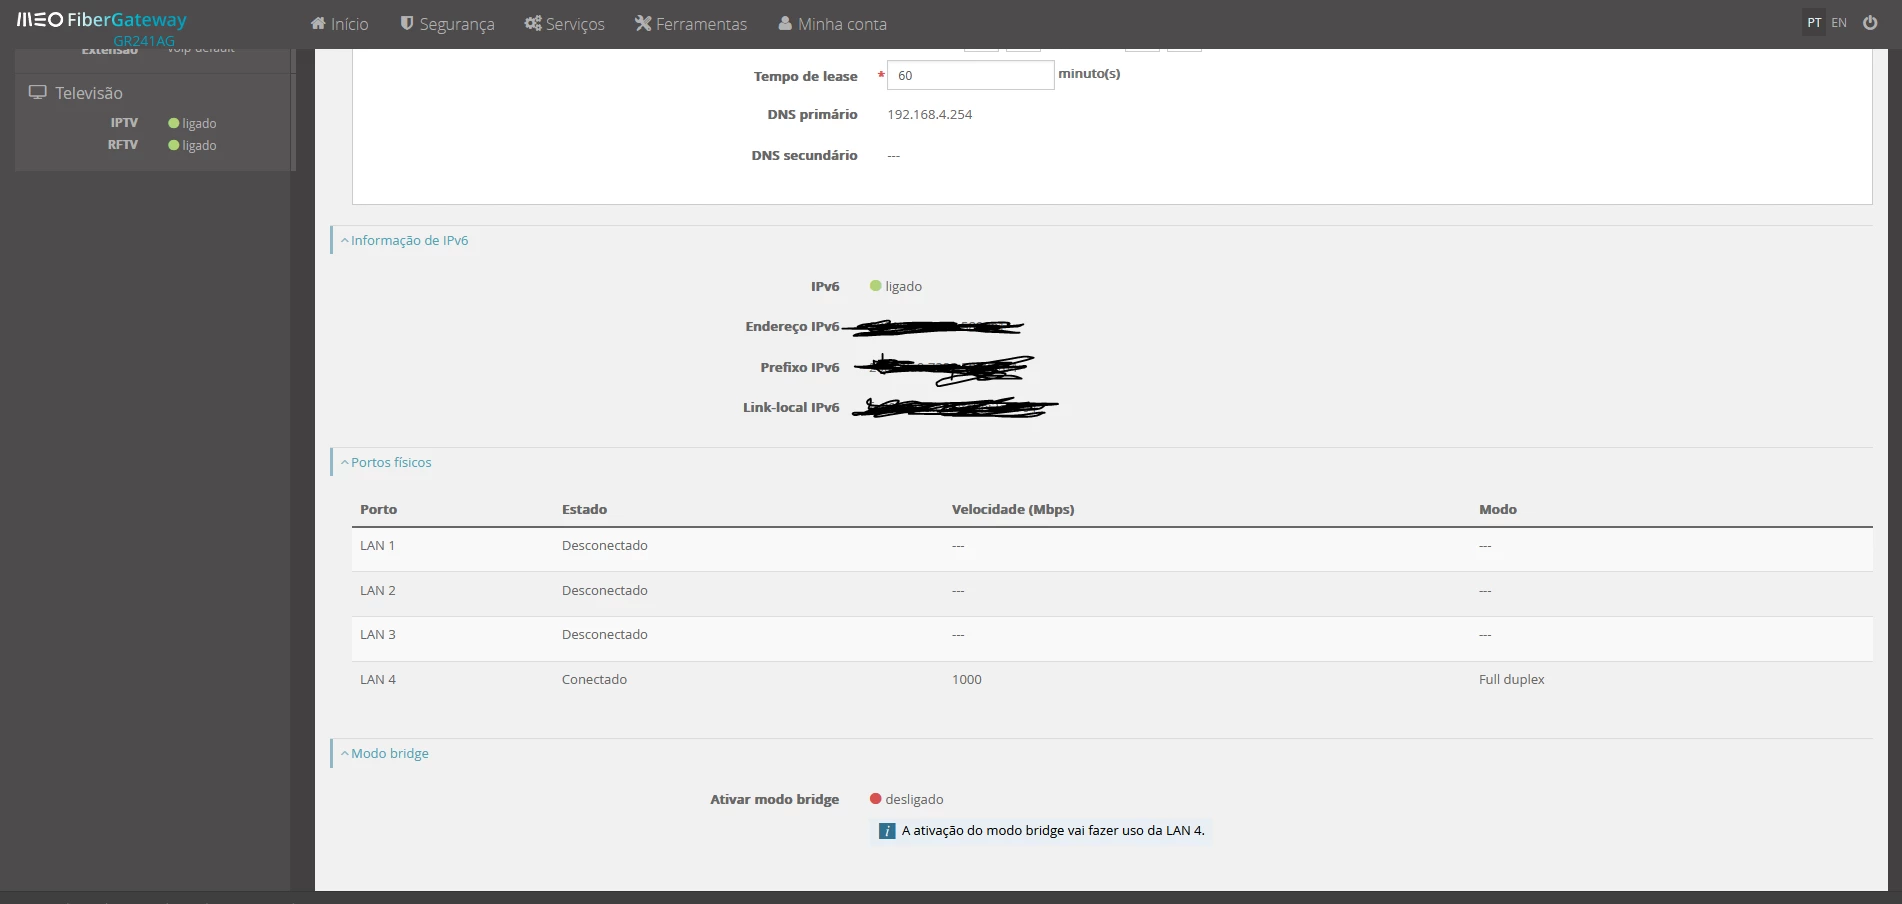Click the Modo column header
The width and height of the screenshot is (1902, 904).
1498,509
